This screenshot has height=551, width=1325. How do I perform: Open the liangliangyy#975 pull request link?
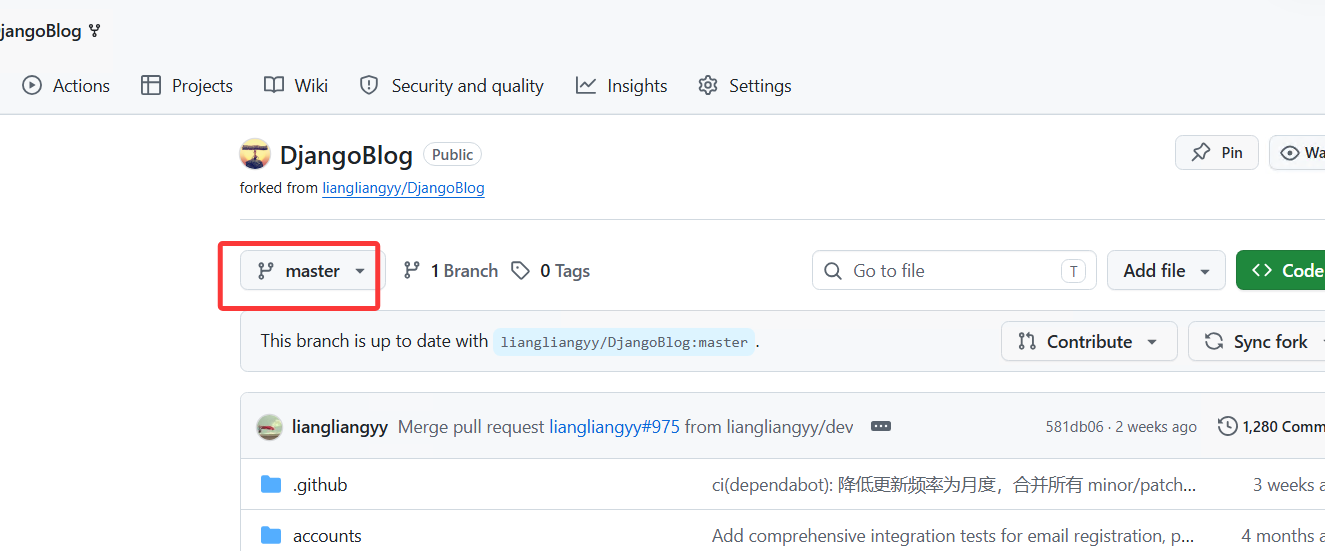click(614, 427)
